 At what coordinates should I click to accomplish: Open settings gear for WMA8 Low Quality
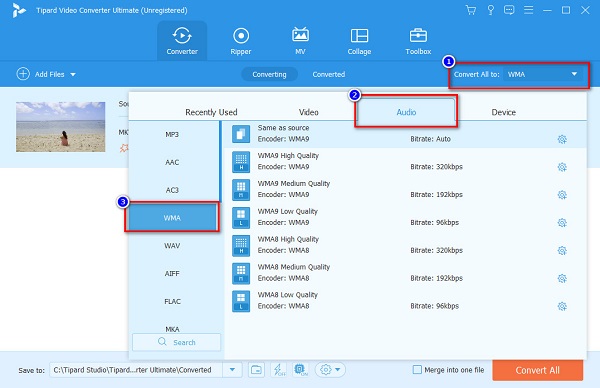[562, 306]
